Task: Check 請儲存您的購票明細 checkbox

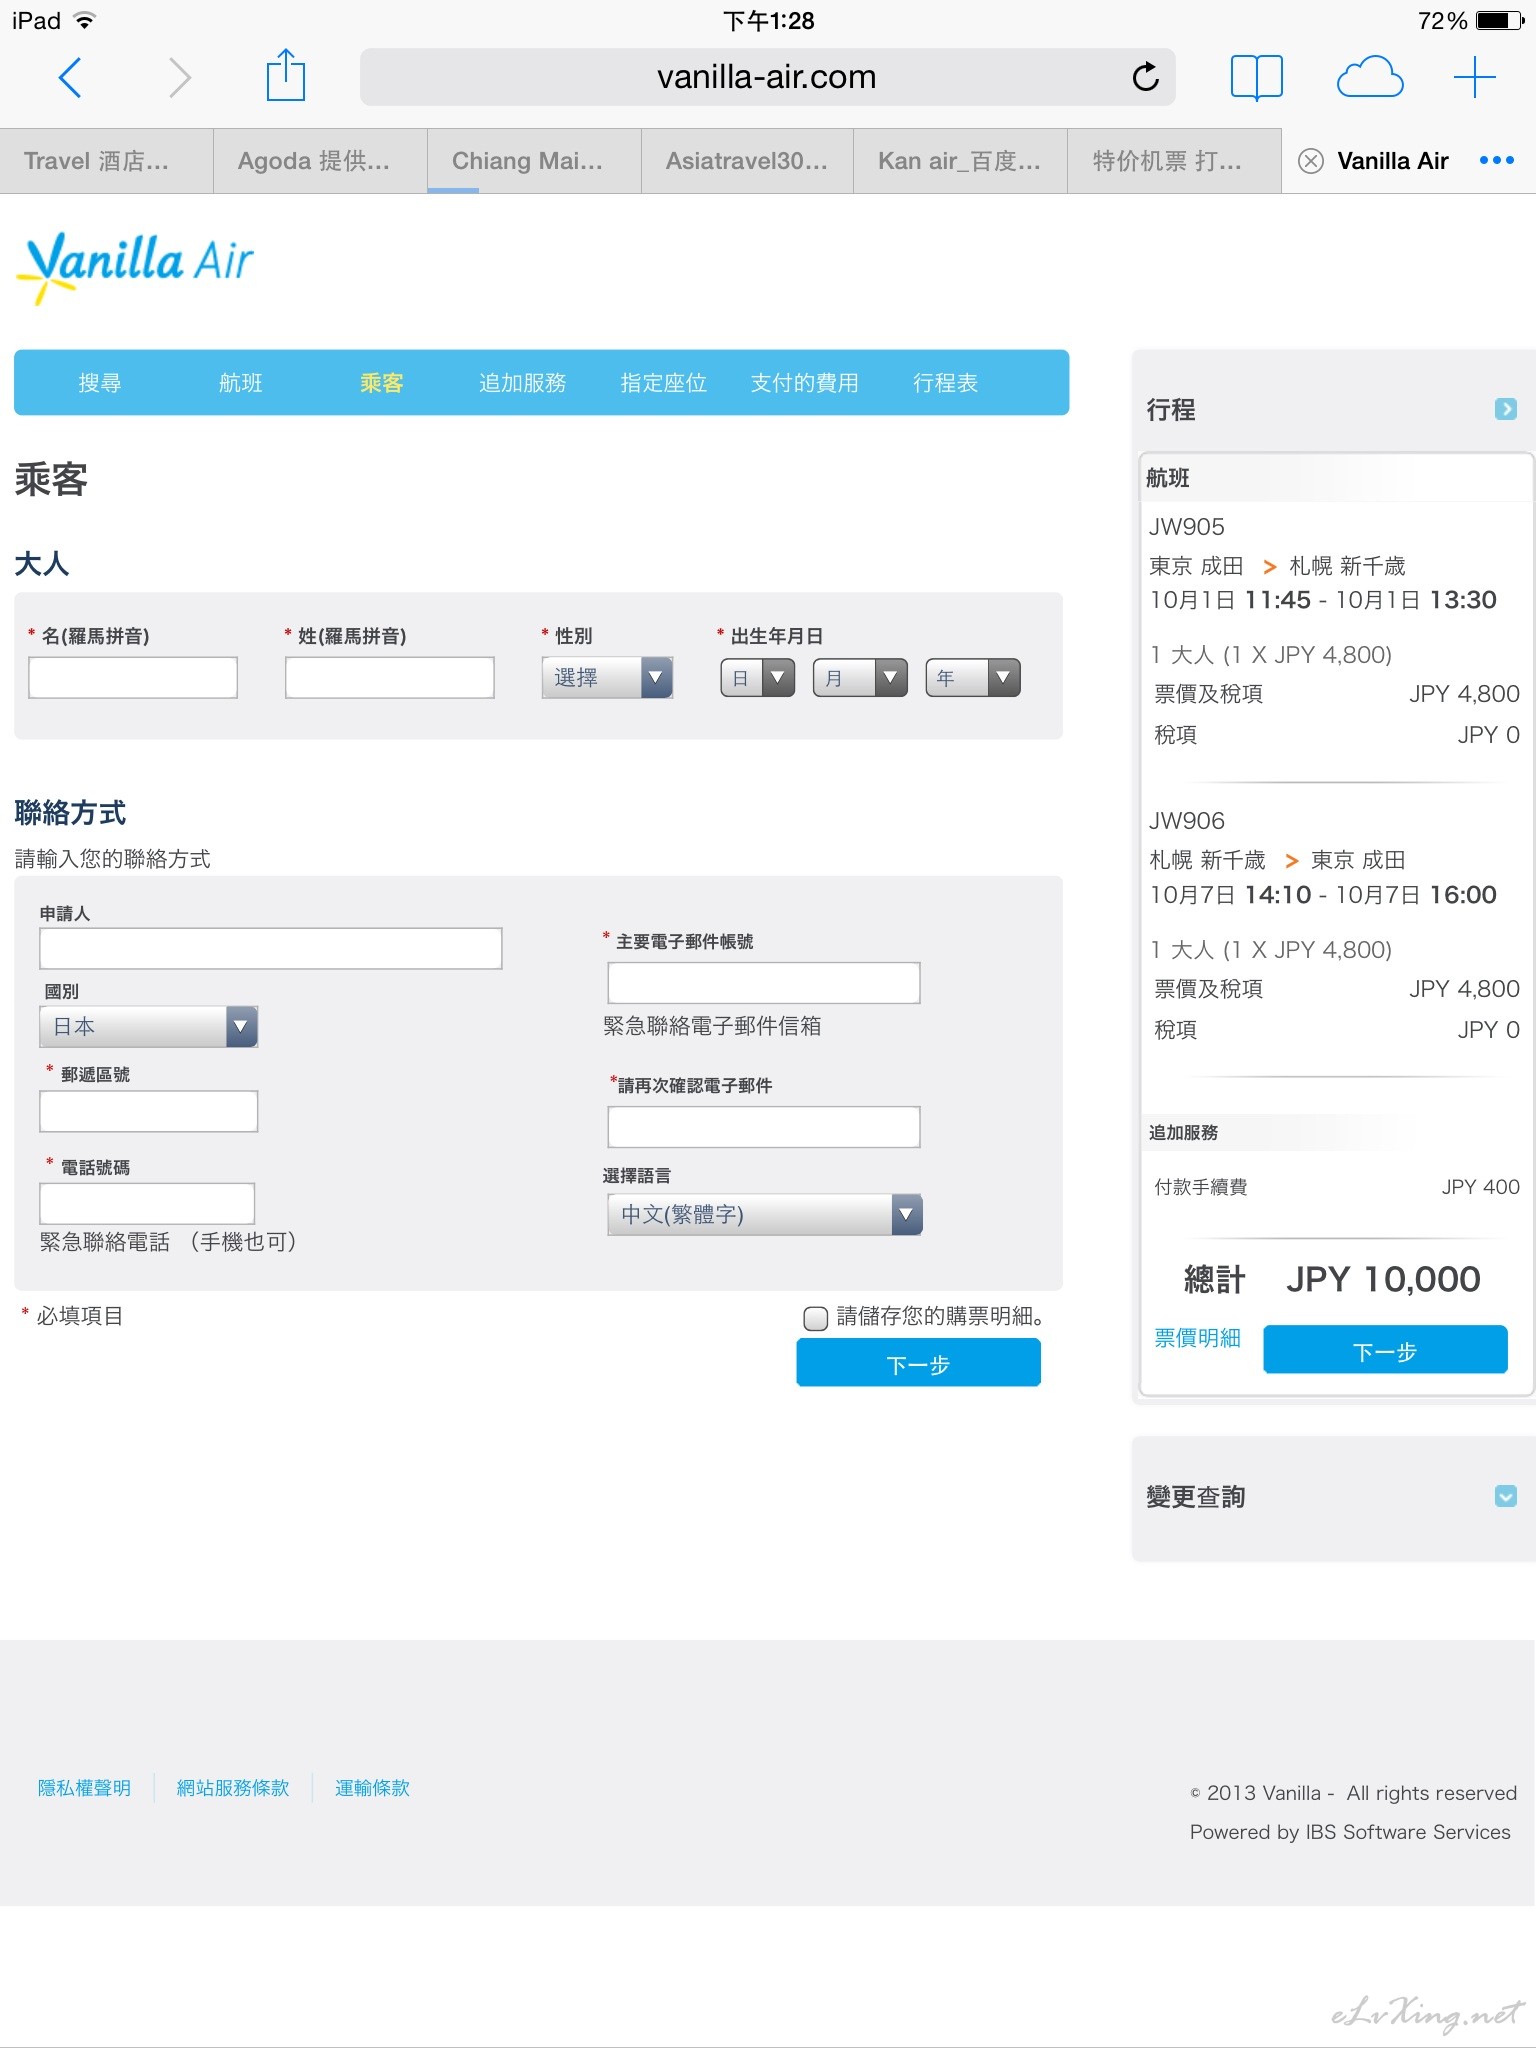Action: pyautogui.click(x=816, y=1318)
